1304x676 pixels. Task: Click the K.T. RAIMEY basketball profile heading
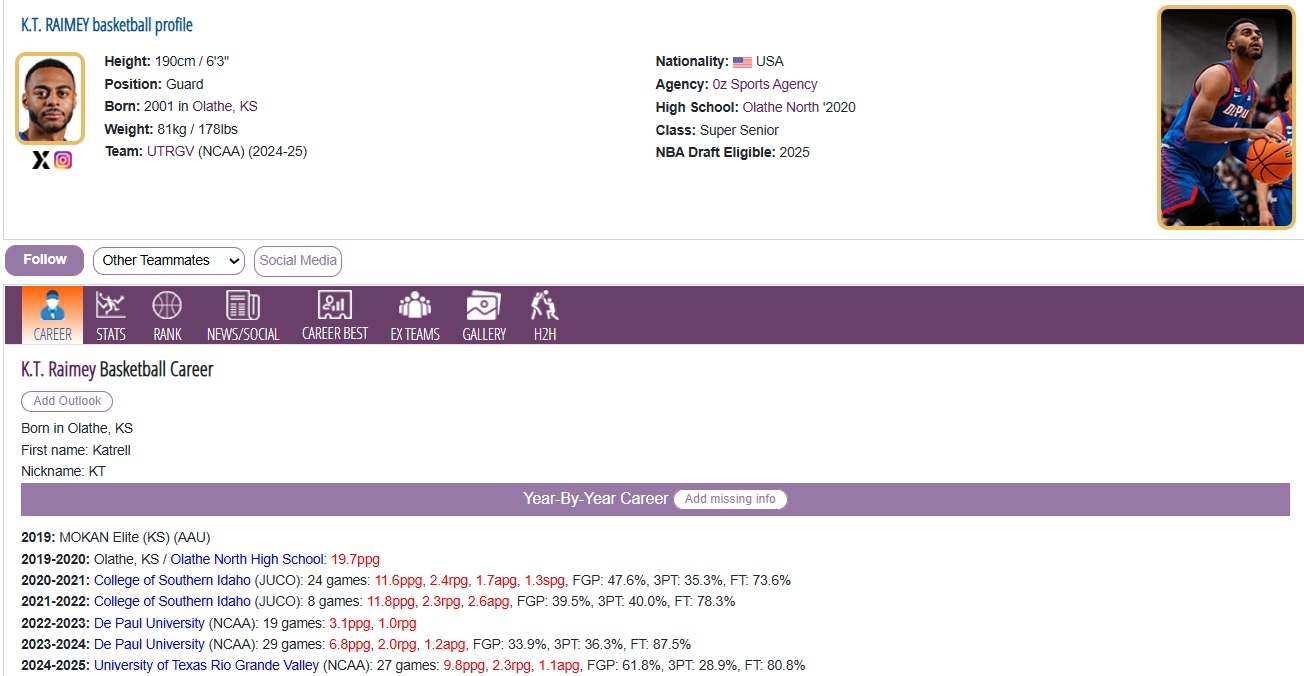click(x=107, y=25)
